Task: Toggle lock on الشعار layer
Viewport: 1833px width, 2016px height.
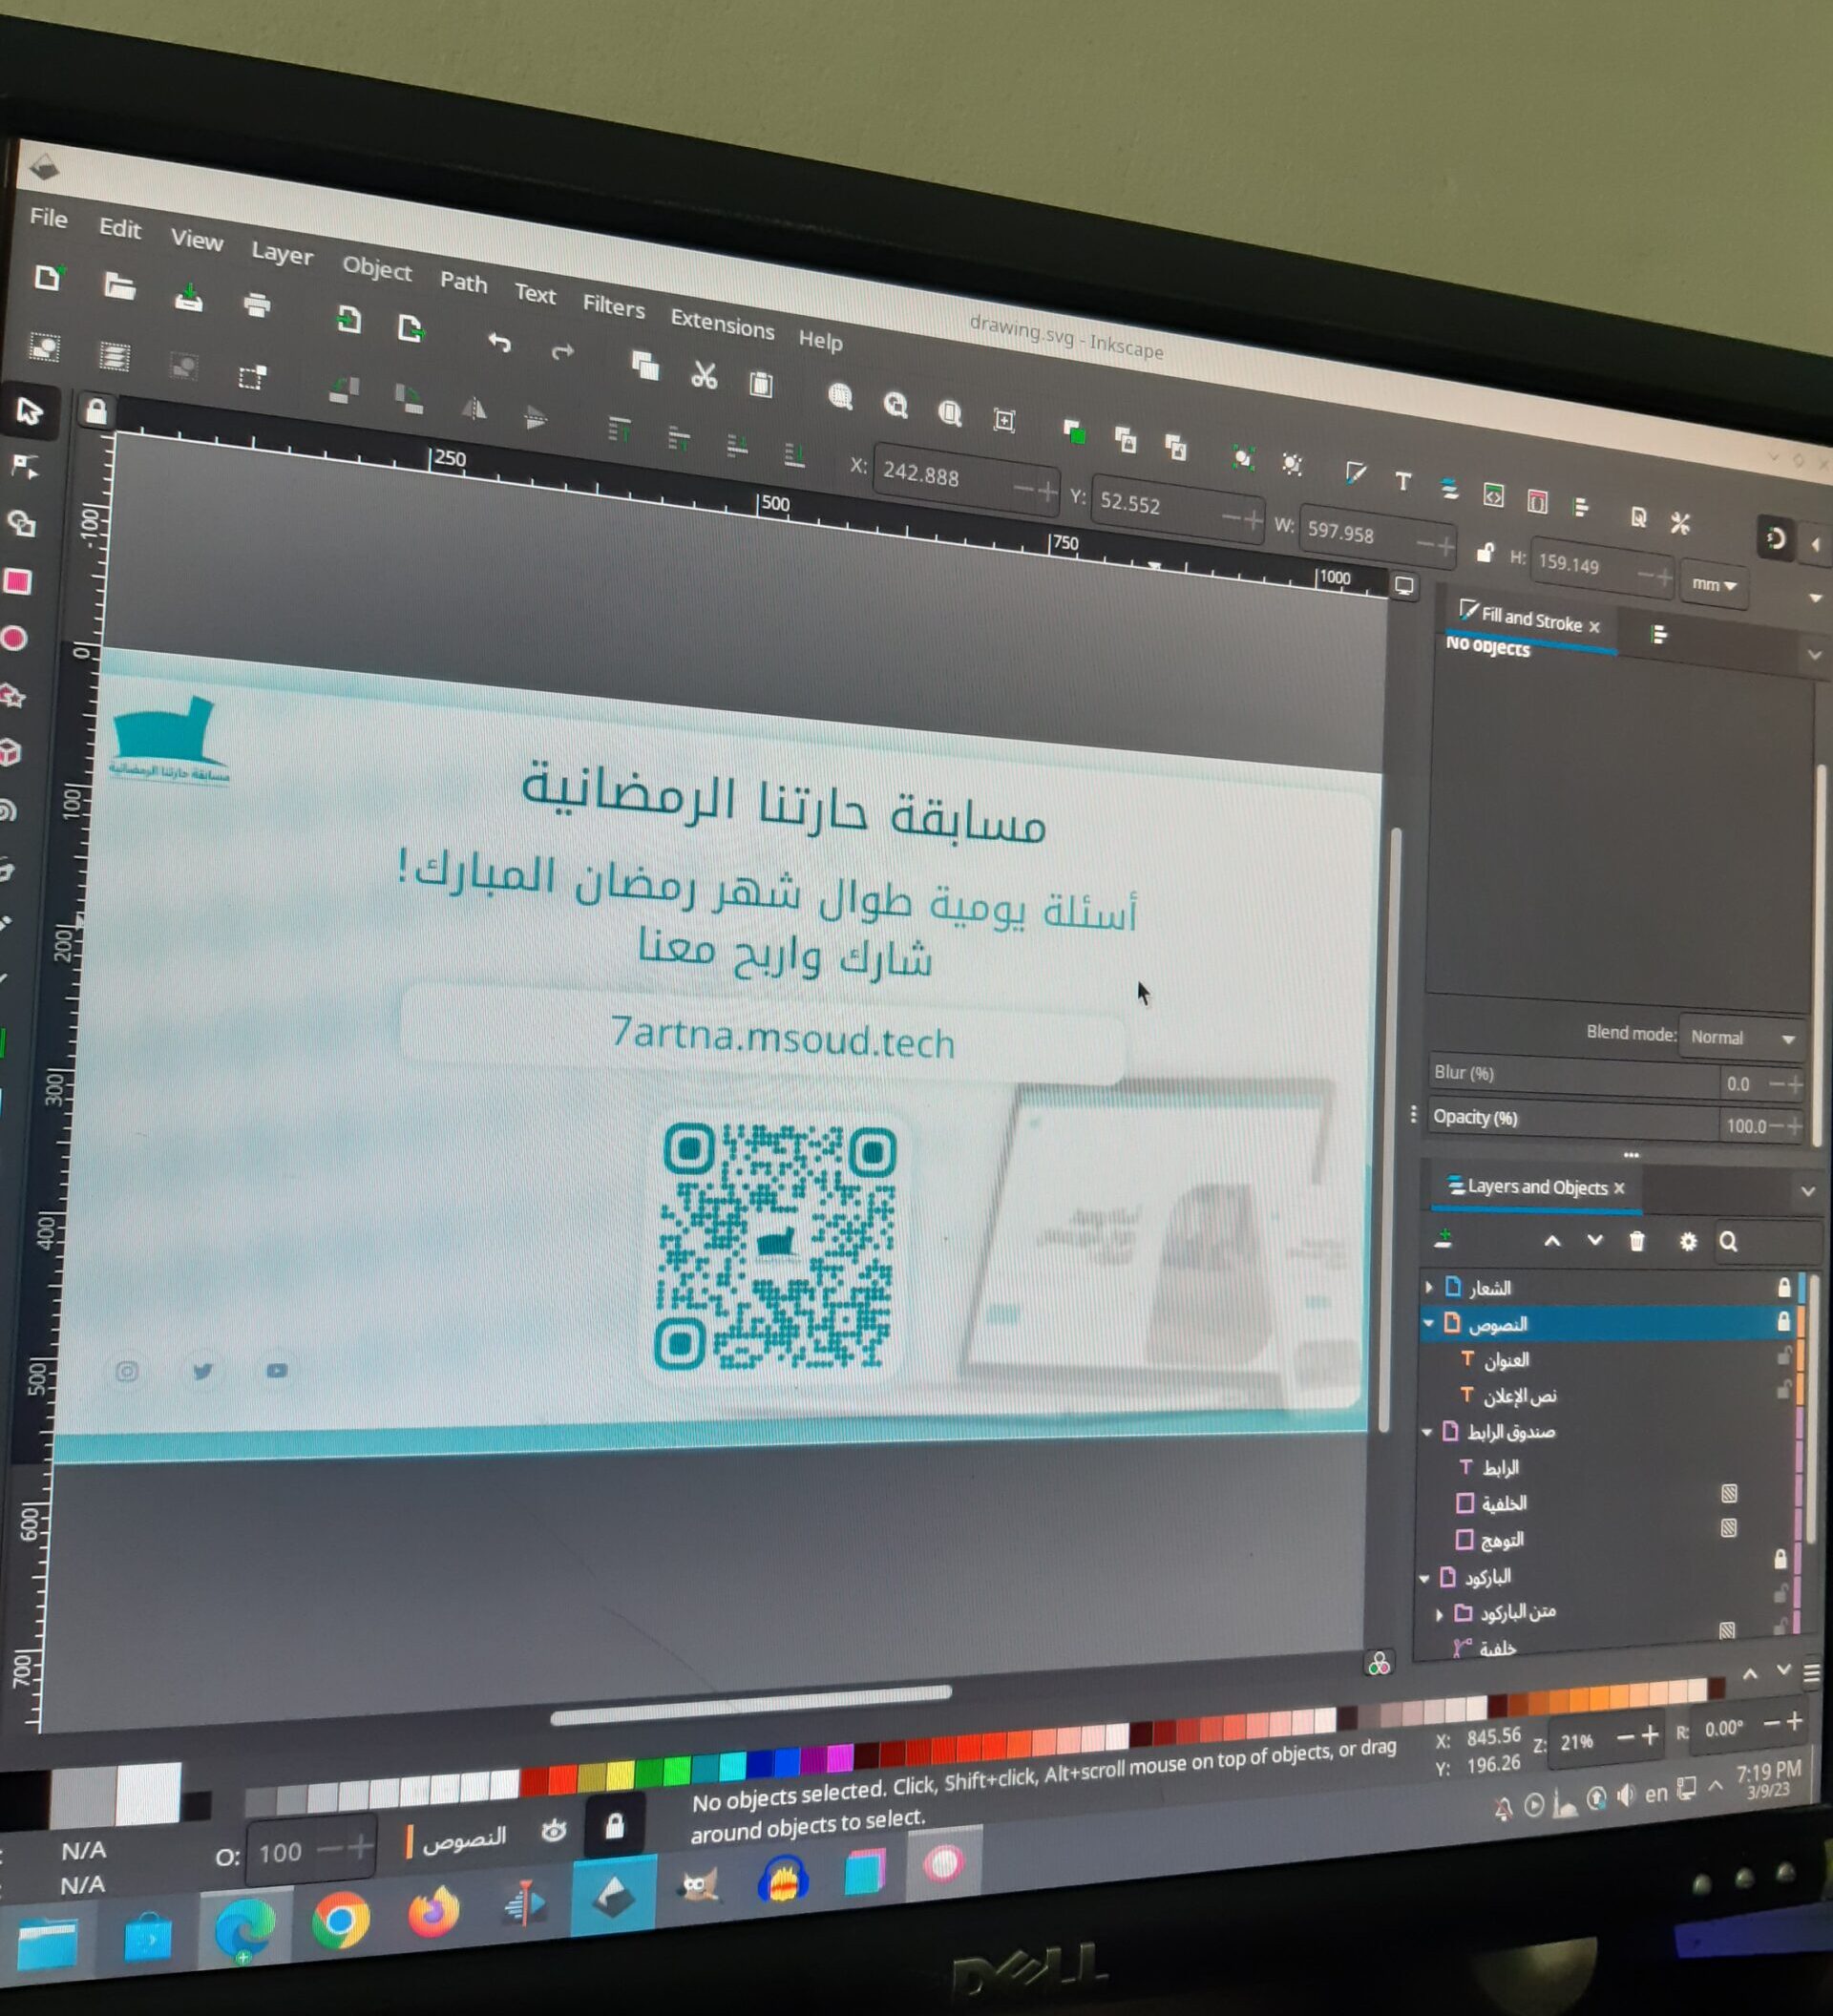Action: click(1783, 1287)
